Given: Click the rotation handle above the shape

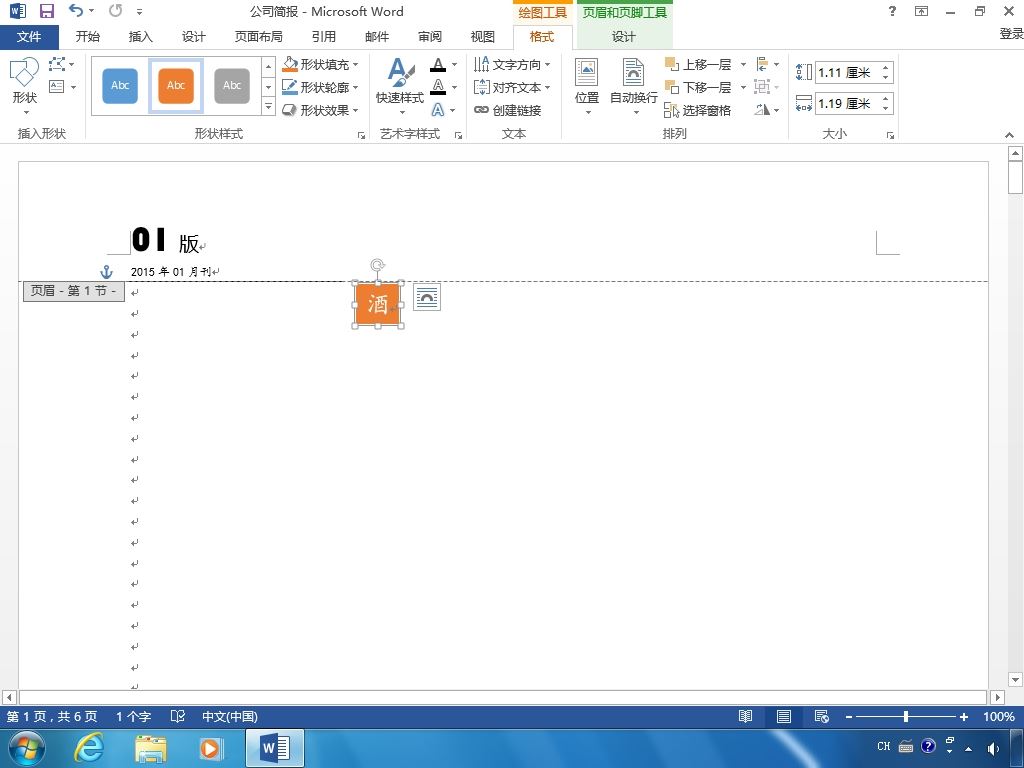Looking at the screenshot, I should (377, 265).
